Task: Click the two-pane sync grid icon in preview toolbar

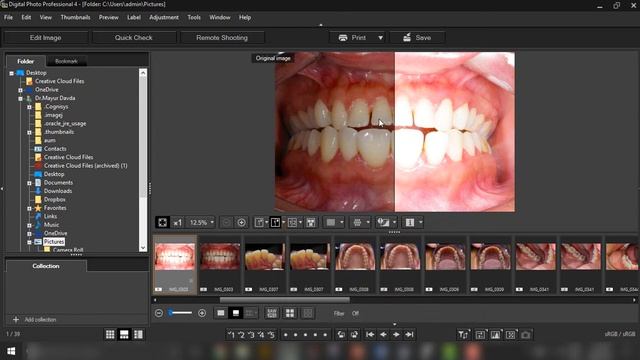Action: (x=293, y=222)
